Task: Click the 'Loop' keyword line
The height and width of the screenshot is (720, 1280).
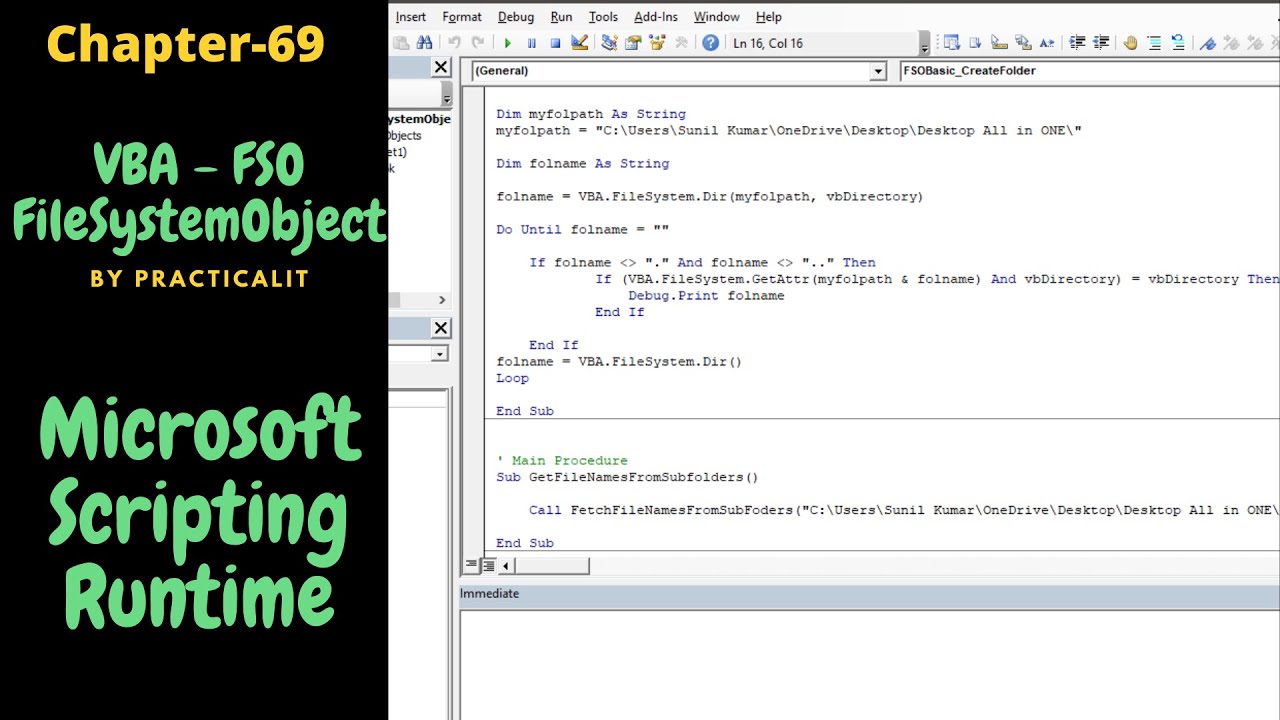Action: [x=512, y=378]
